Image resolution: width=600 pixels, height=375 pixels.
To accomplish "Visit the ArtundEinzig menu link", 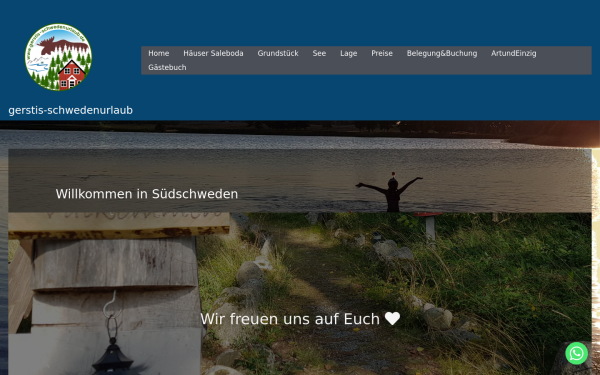I will tap(514, 54).
